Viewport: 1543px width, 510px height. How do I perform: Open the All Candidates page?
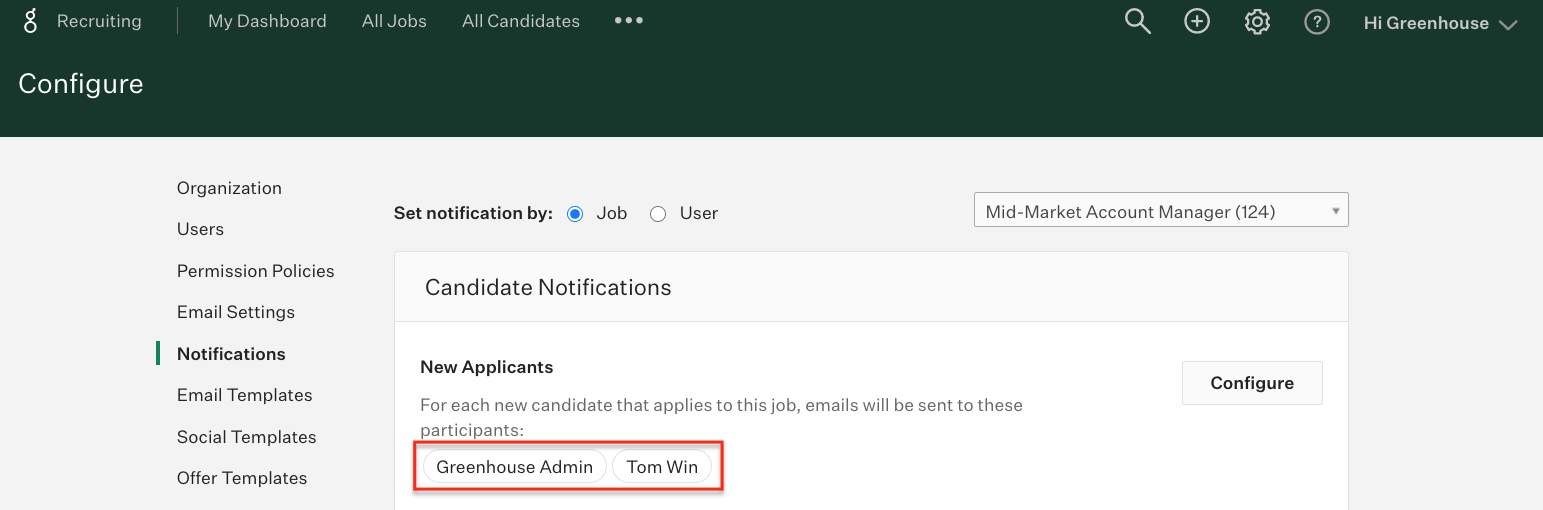[521, 21]
